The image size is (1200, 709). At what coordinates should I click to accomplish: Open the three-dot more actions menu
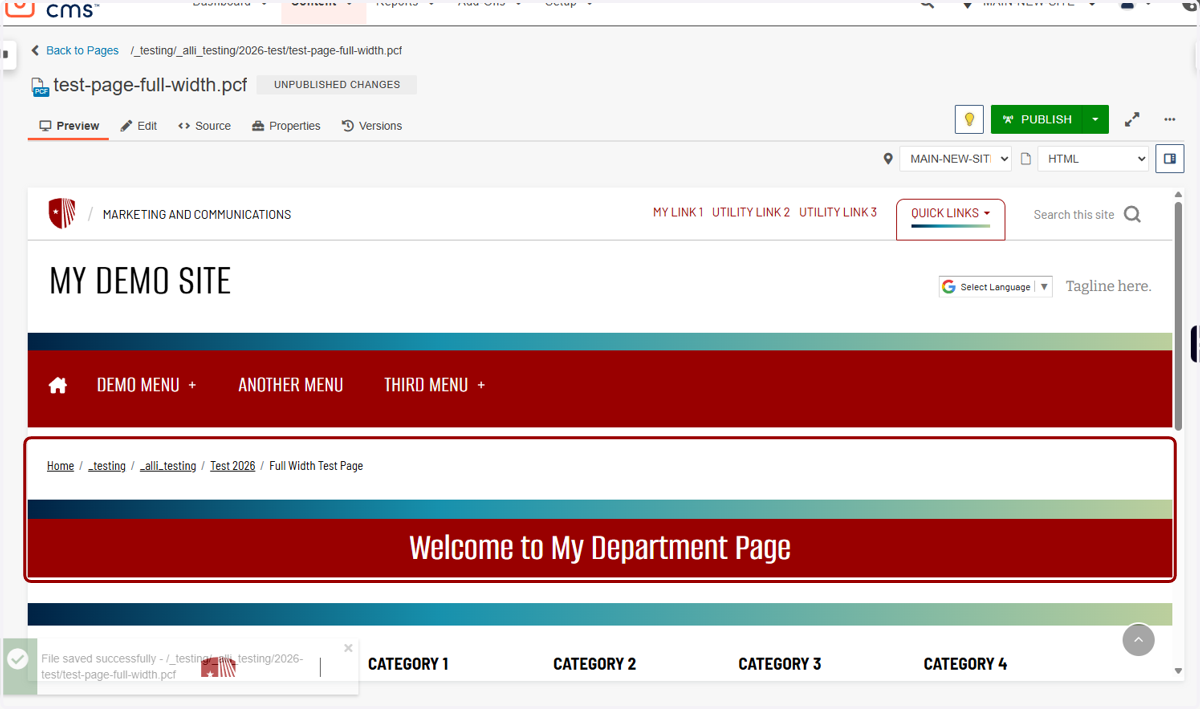(x=1170, y=119)
